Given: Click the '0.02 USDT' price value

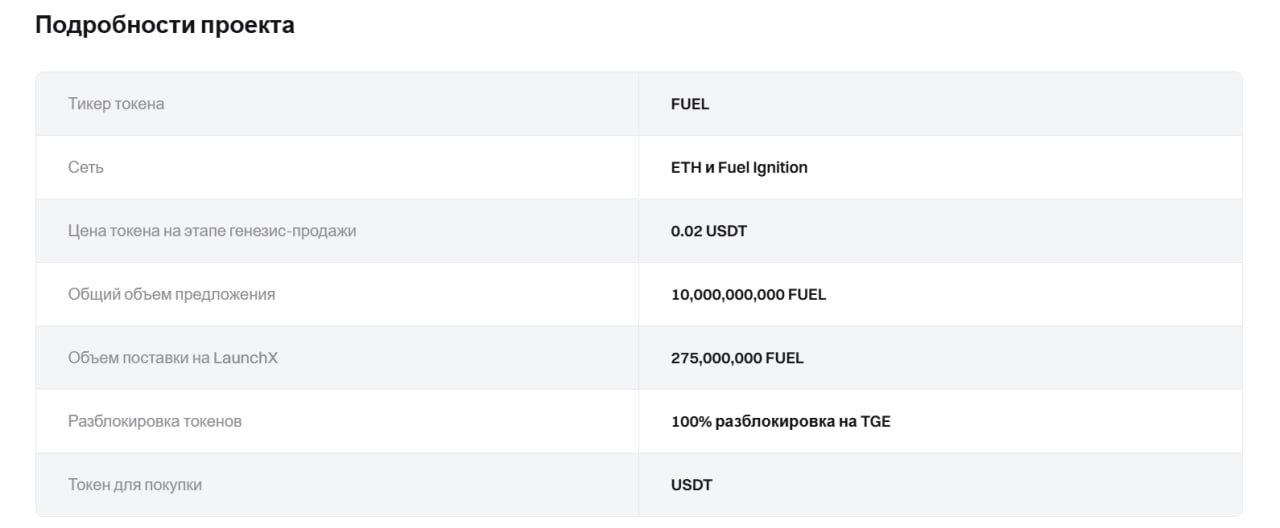Looking at the screenshot, I should (x=709, y=231).
